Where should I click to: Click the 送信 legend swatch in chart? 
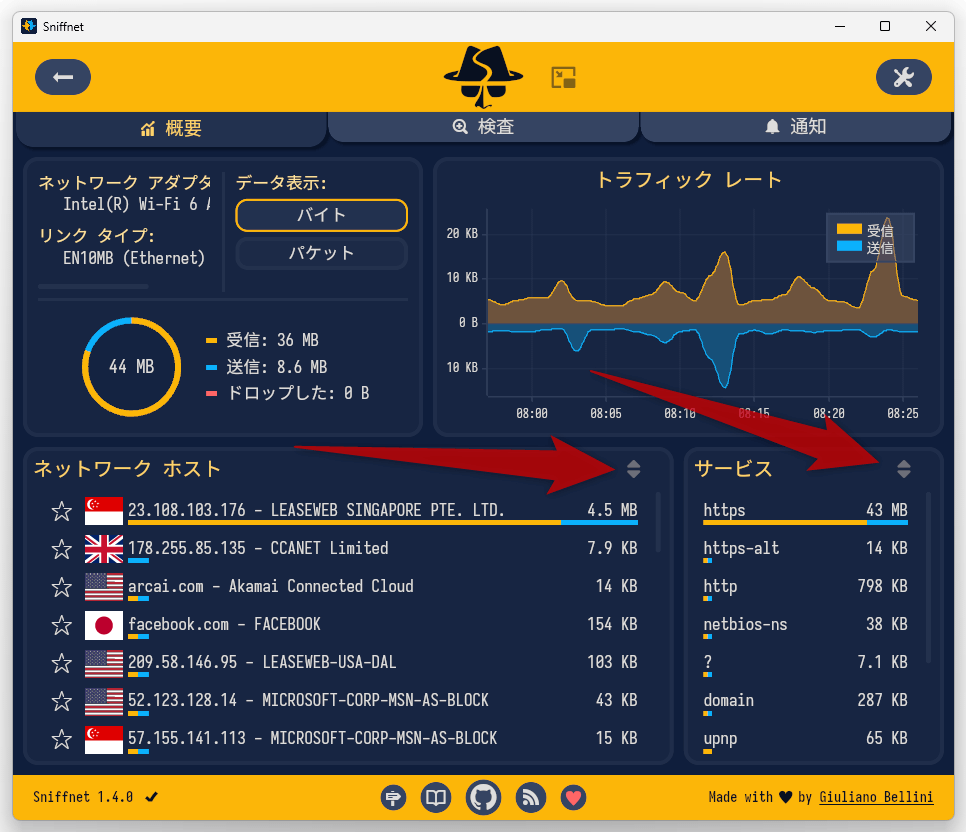tap(848, 246)
